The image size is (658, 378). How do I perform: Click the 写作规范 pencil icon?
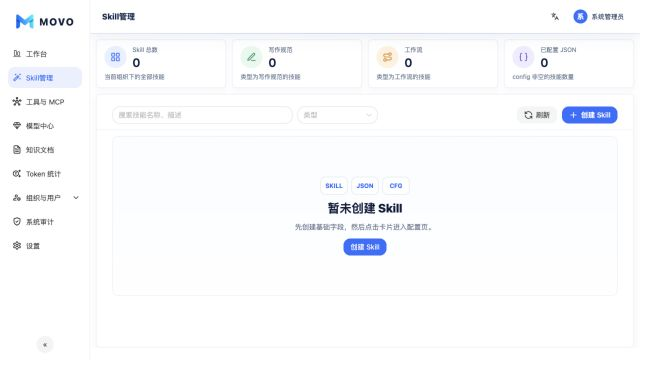251,57
